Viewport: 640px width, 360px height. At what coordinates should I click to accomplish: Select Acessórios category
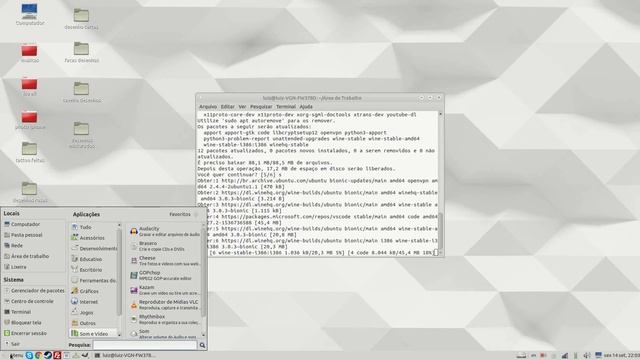pos(93,238)
